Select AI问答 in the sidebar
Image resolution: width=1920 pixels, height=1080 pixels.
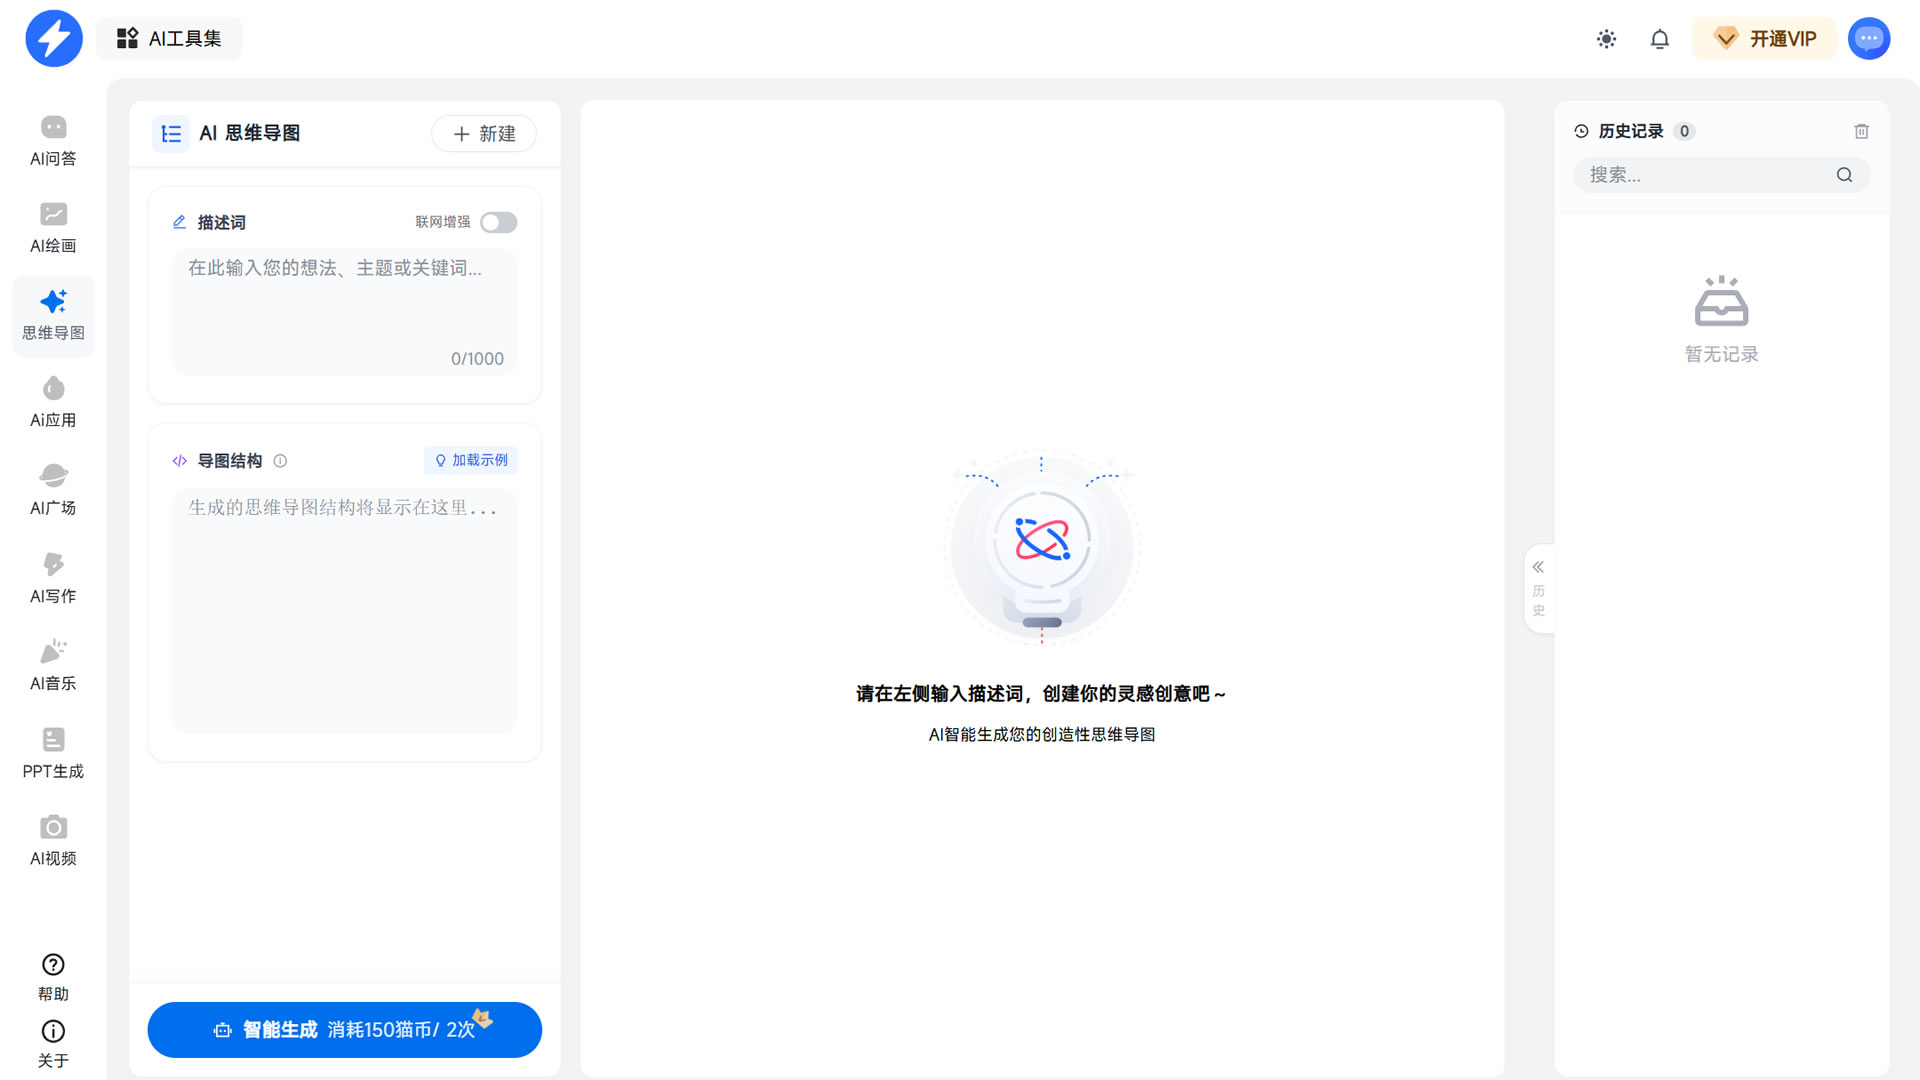53,140
